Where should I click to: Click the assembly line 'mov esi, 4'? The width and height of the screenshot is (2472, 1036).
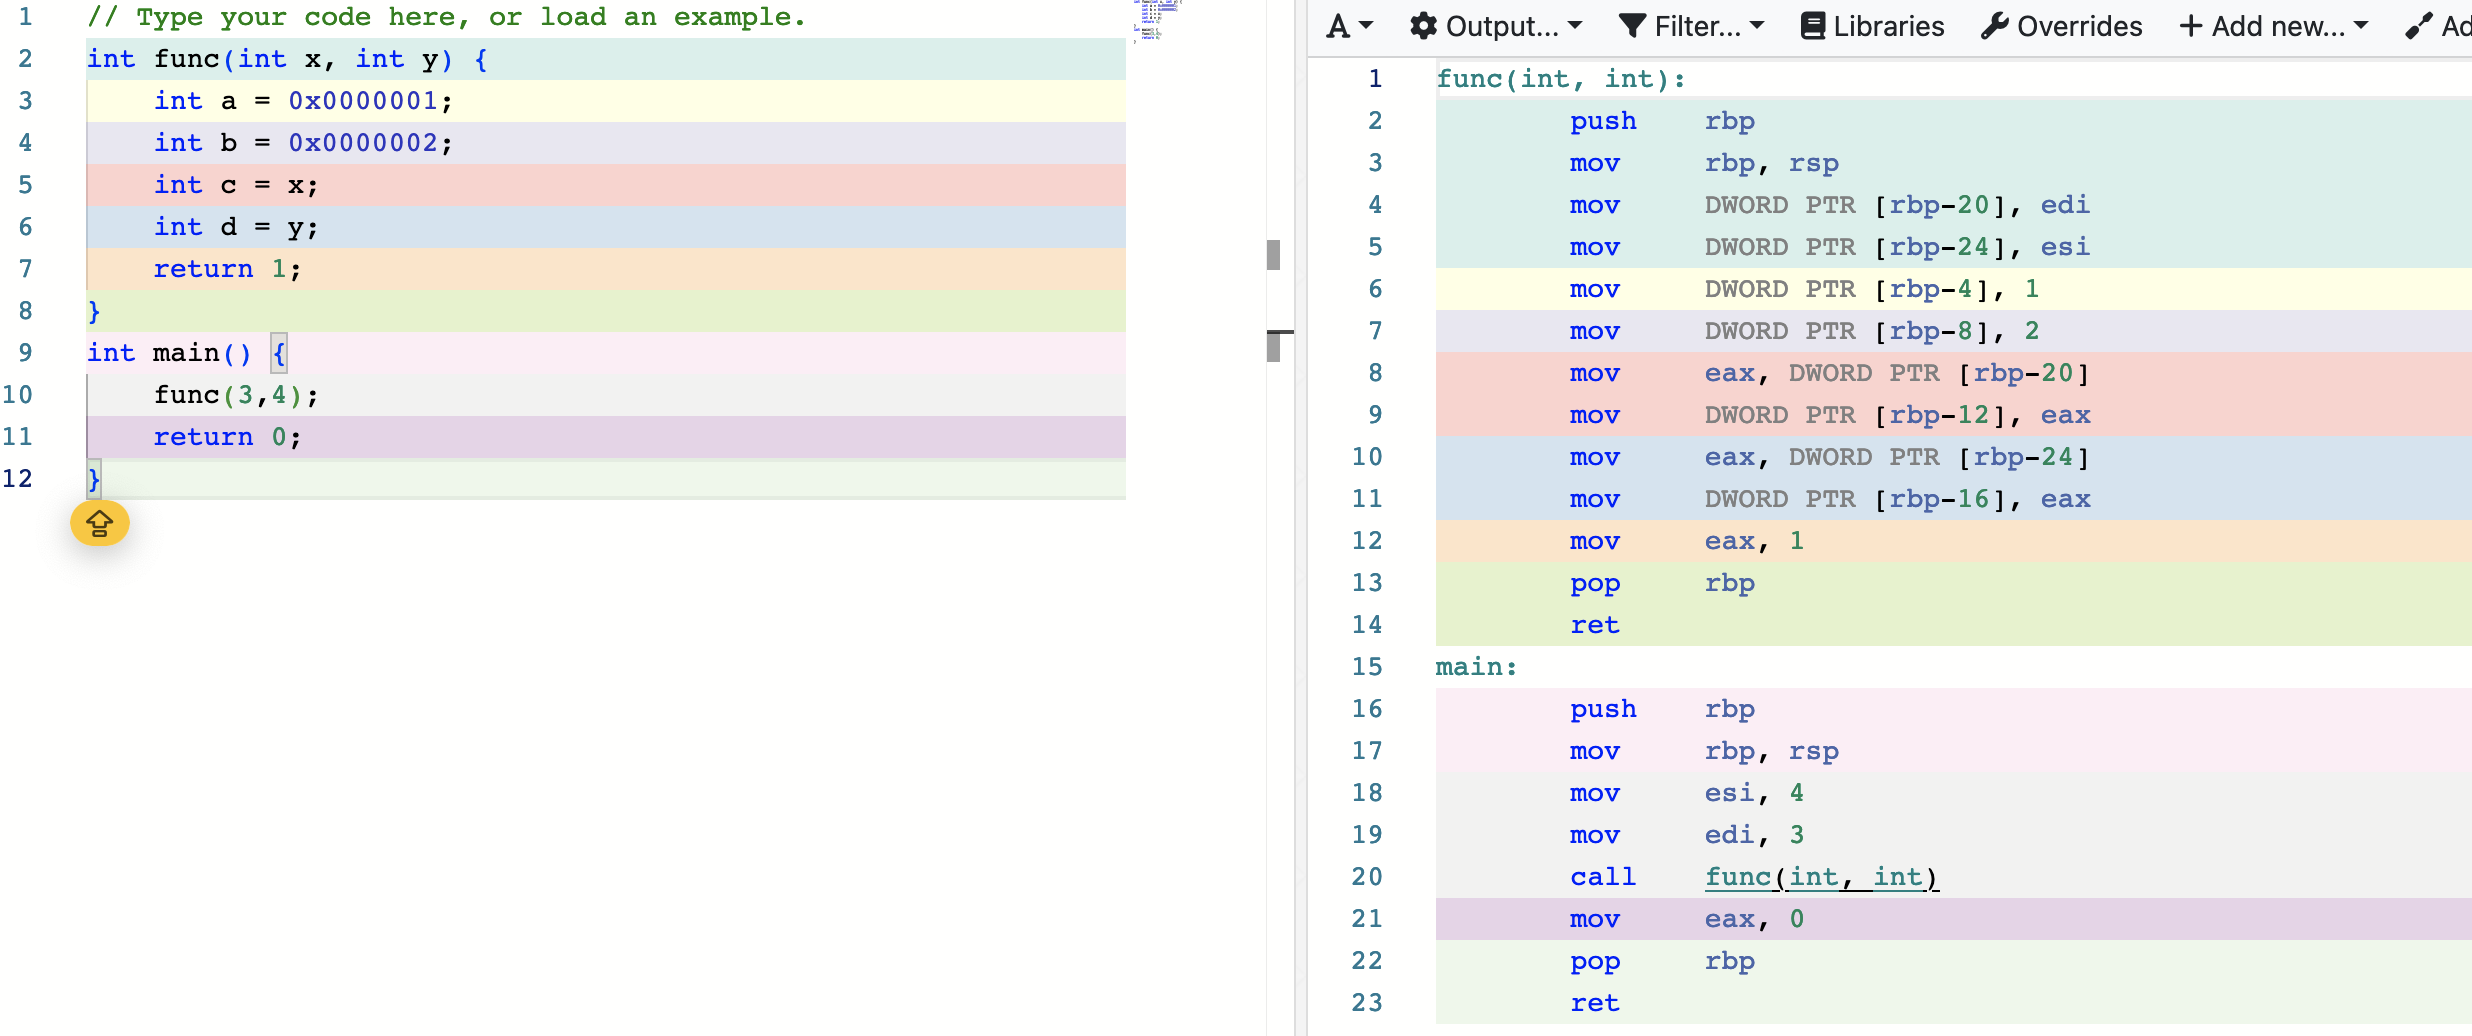[x=1687, y=793]
